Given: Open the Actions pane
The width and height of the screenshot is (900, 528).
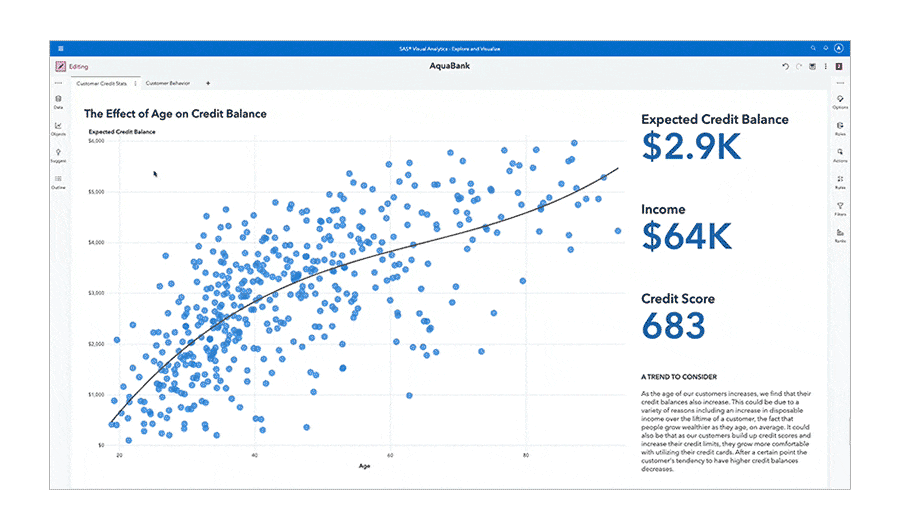Looking at the screenshot, I should pos(840,156).
